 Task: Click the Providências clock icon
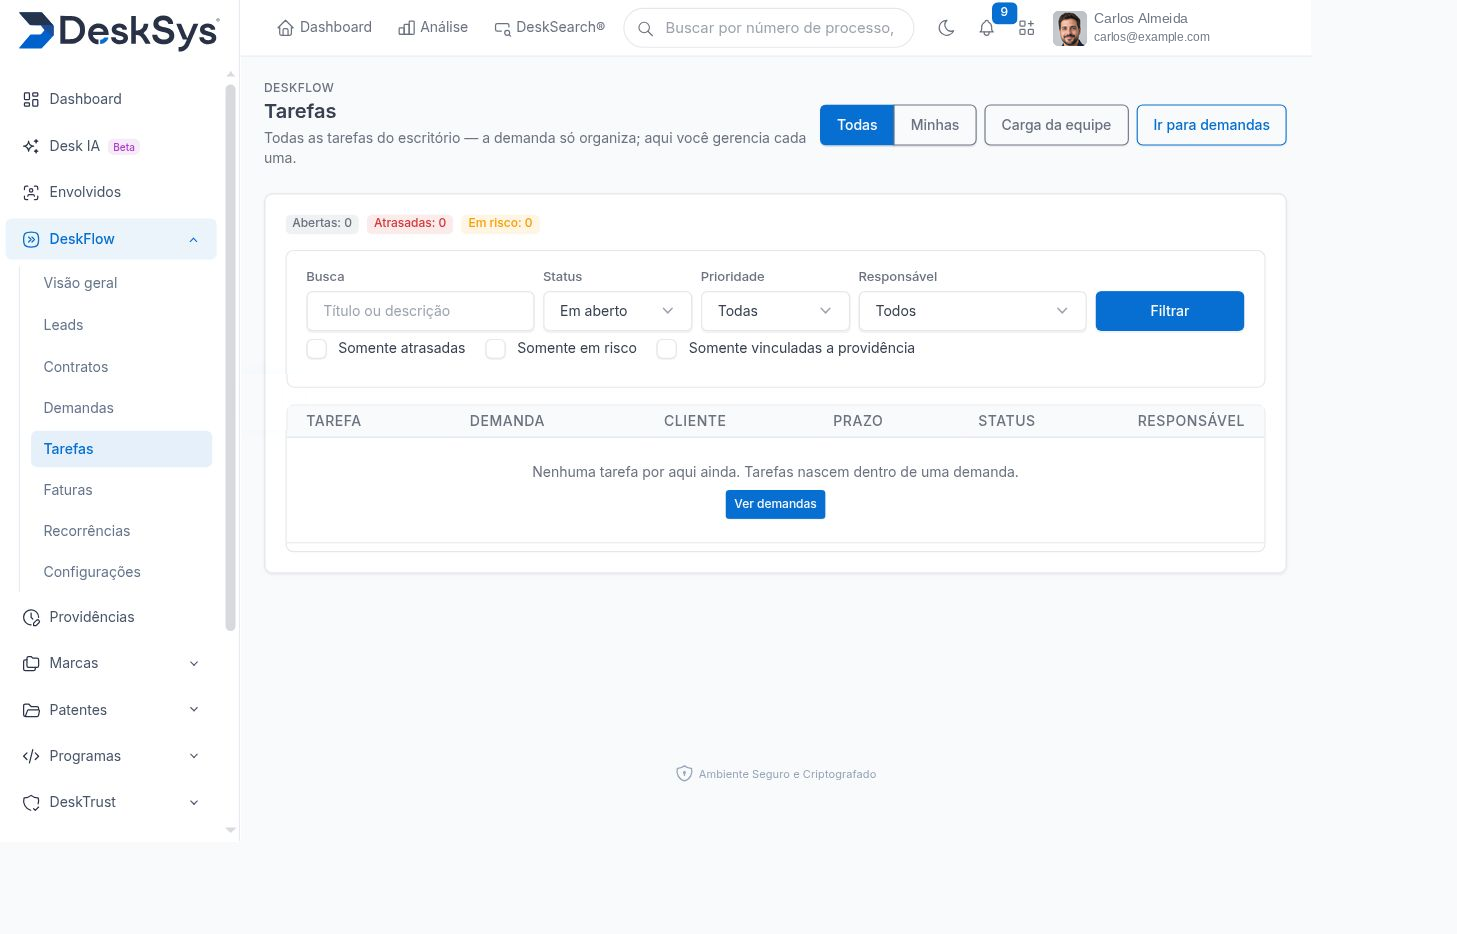31,617
